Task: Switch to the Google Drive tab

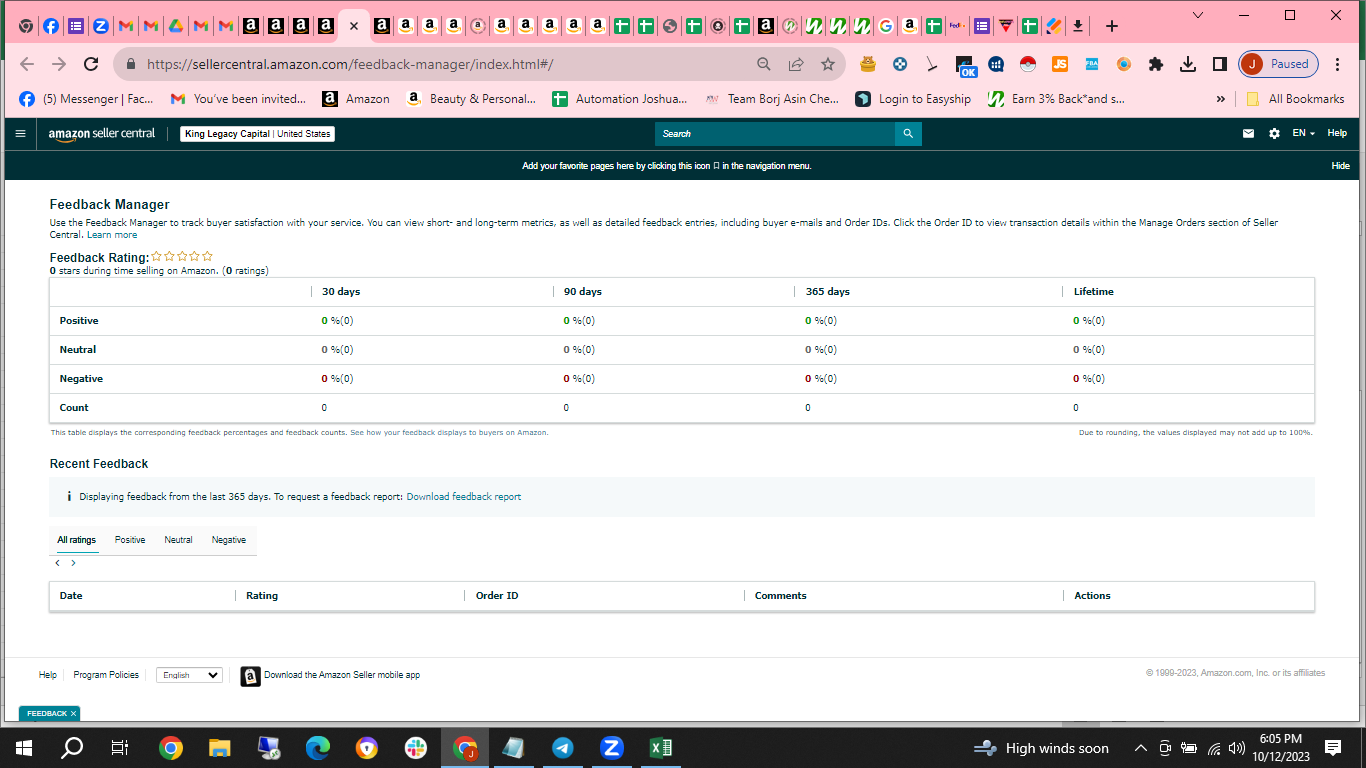Action: 175,26
